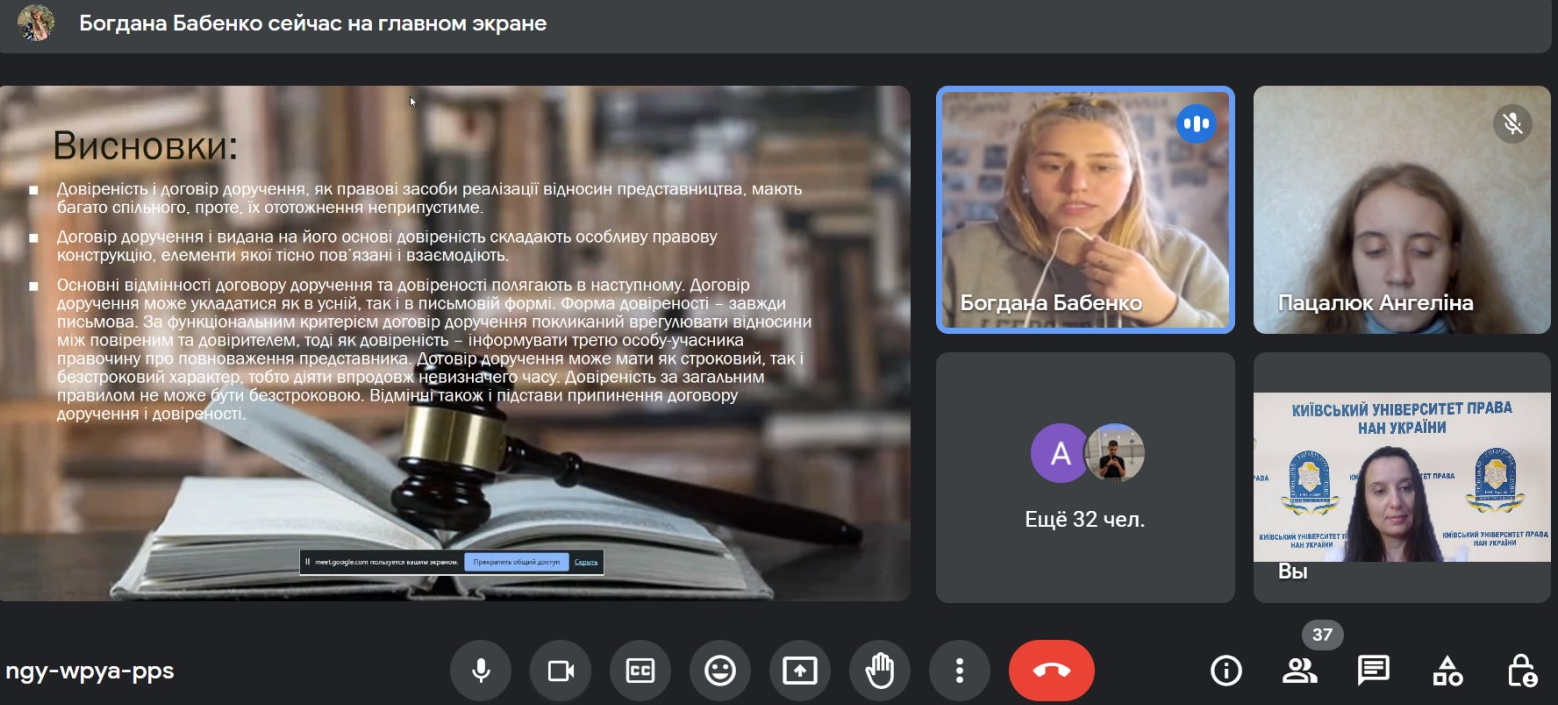Show the participants list people icon
The height and width of the screenshot is (705, 1558).
pyautogui.click(x=1299, y=670)
